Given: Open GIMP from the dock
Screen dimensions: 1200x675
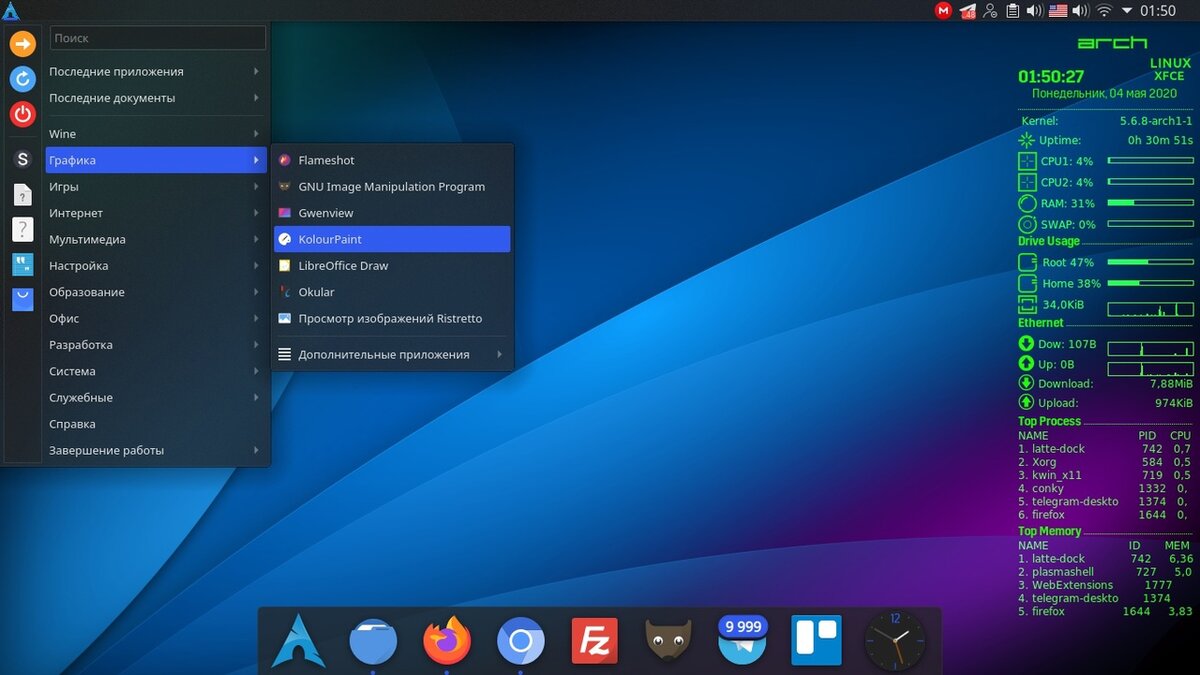Looking at the screenshot, I should [667, 640].
